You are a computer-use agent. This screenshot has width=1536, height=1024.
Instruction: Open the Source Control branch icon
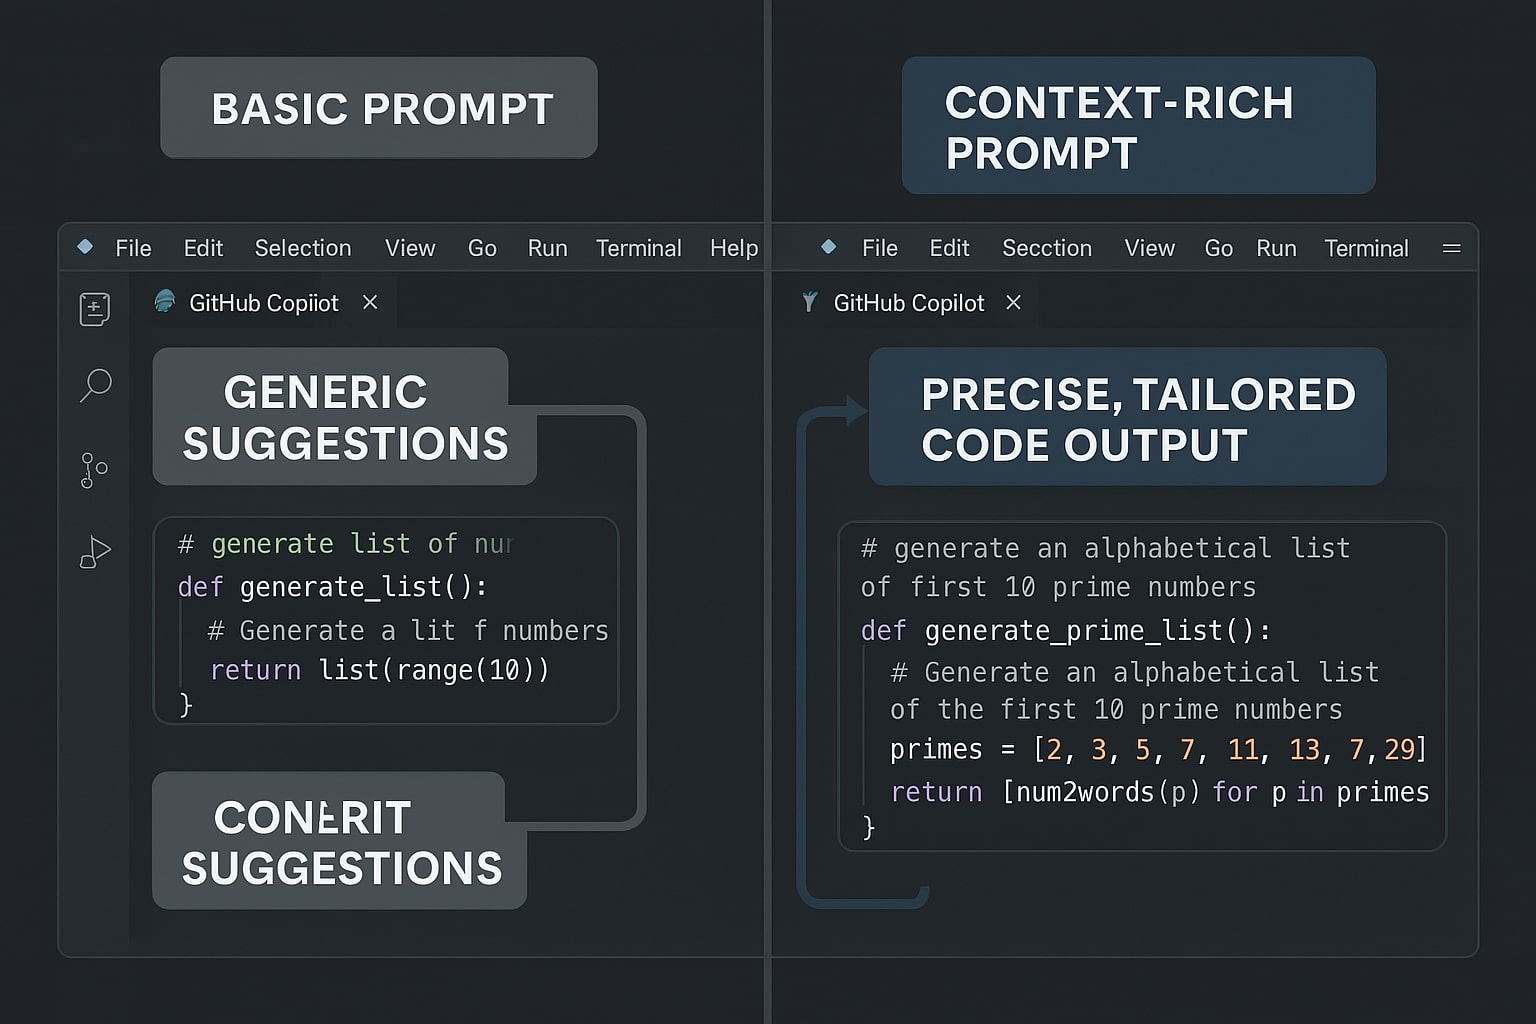[x=93, y=470]
